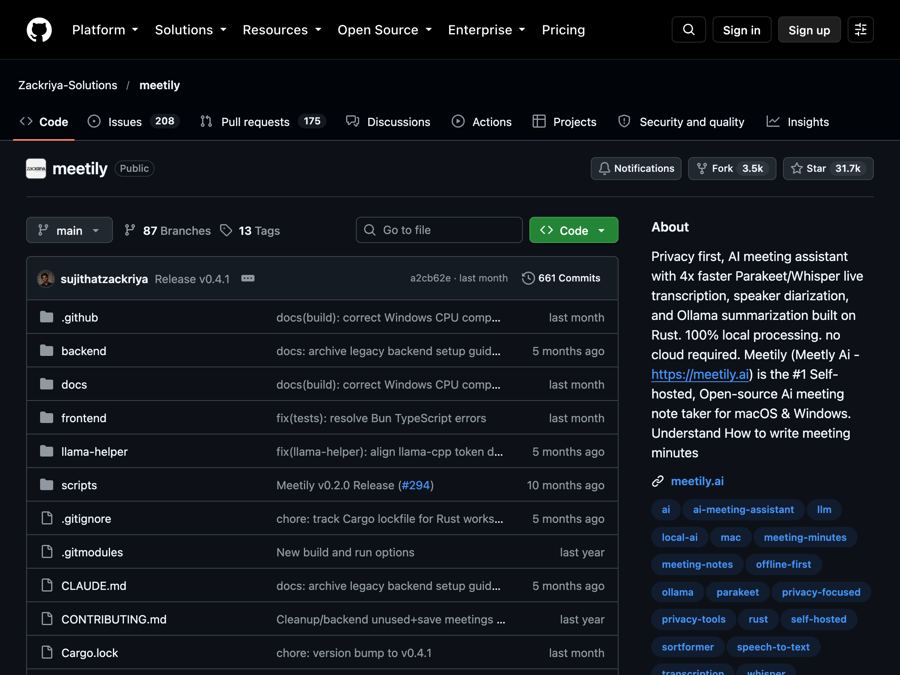900x675 pixels.
Task: Open the GitHub homepage logo
Action: tap(39, 30)
